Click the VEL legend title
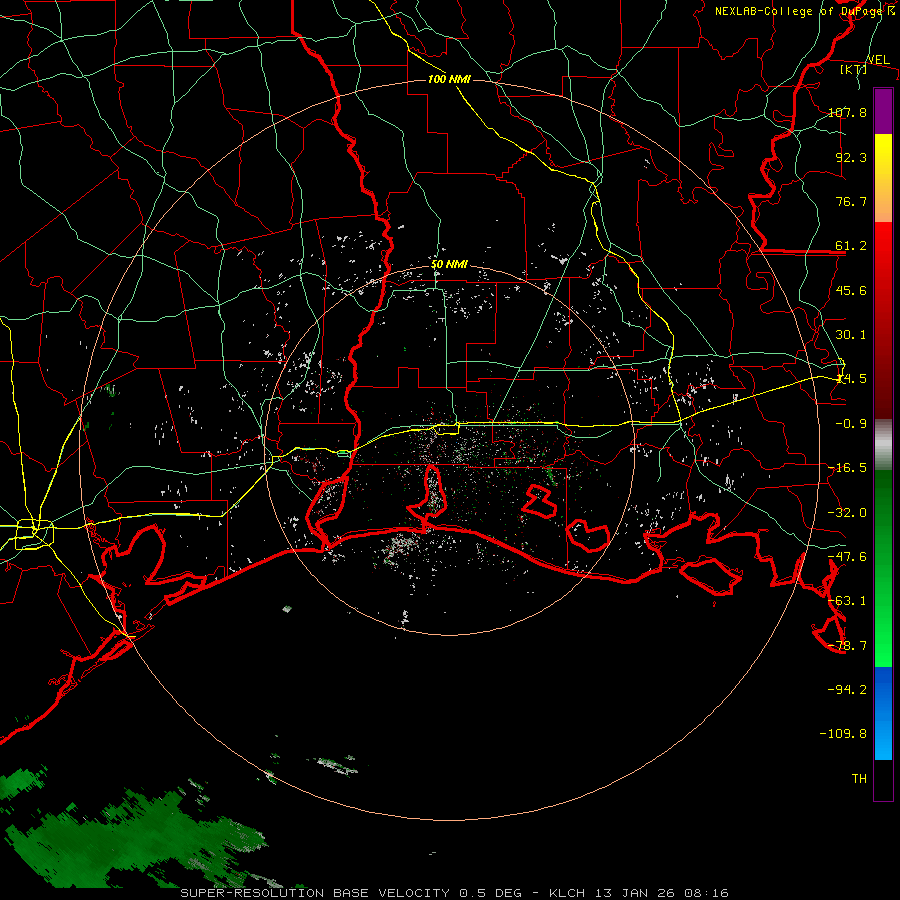Screen dimensions: 900x900 pyautogui.click(x=878, y=60)
